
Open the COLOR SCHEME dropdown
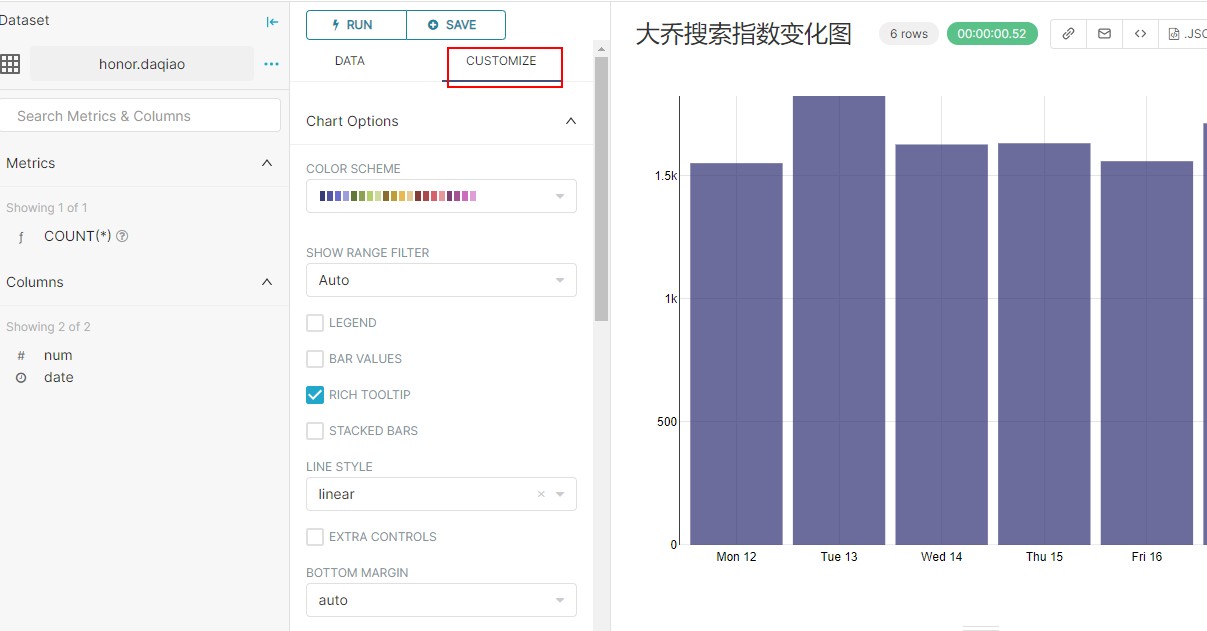point(441,196)
